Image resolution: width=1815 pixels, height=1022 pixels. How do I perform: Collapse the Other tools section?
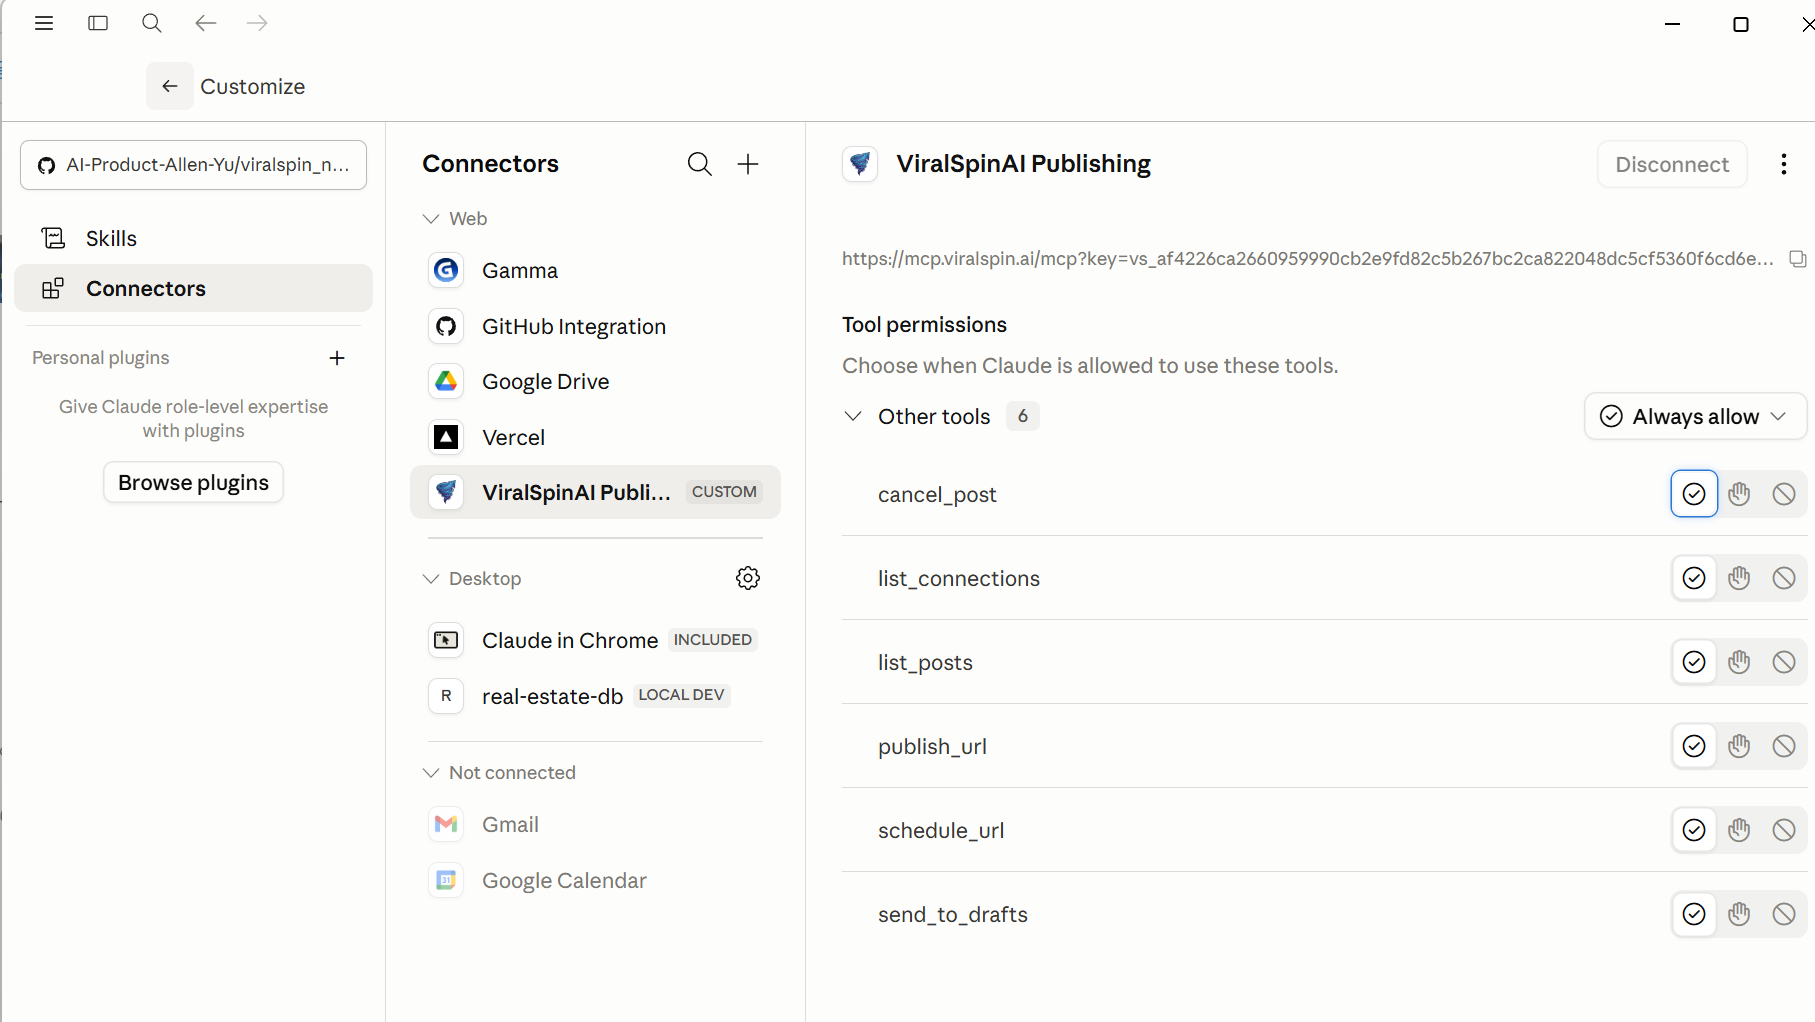853,416
